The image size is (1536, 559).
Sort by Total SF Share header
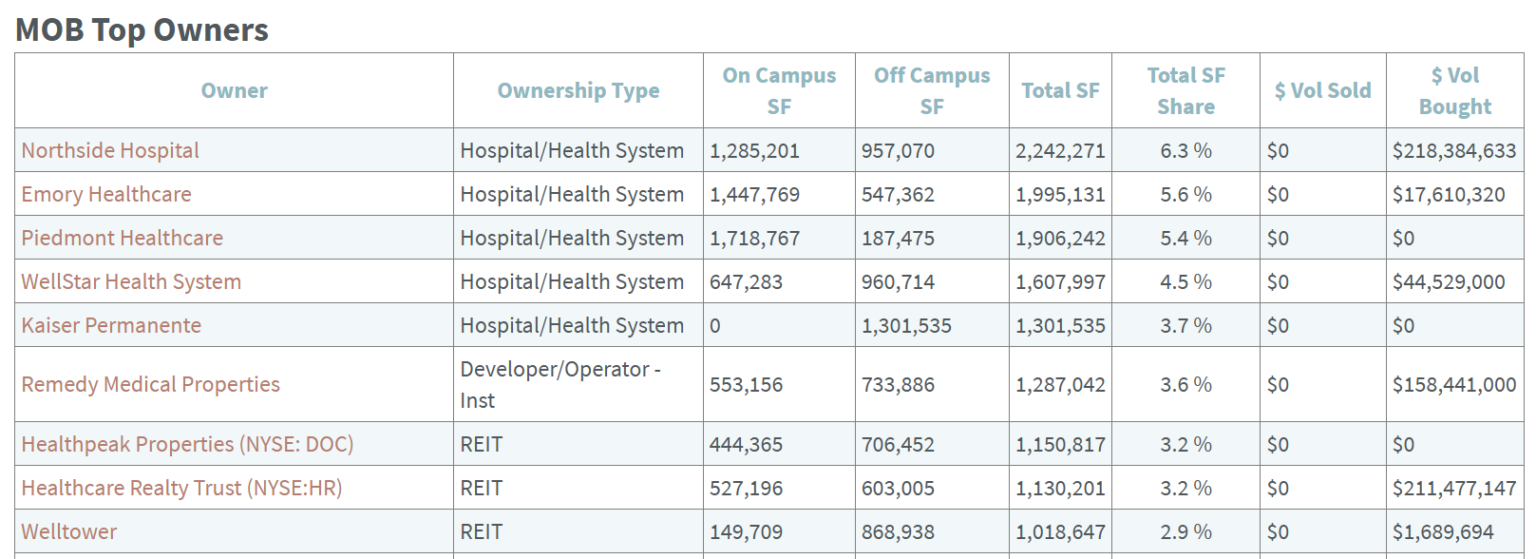click(x=1186, y=91)
